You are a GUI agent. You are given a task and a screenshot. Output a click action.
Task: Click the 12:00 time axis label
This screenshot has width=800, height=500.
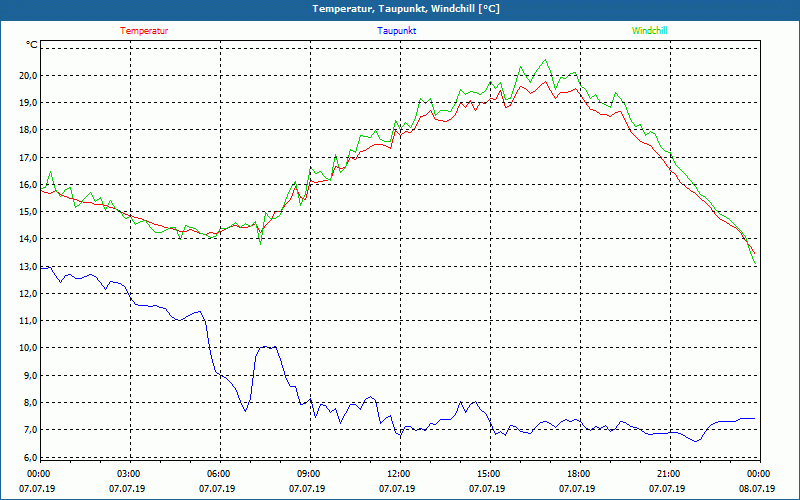(398, 474)
